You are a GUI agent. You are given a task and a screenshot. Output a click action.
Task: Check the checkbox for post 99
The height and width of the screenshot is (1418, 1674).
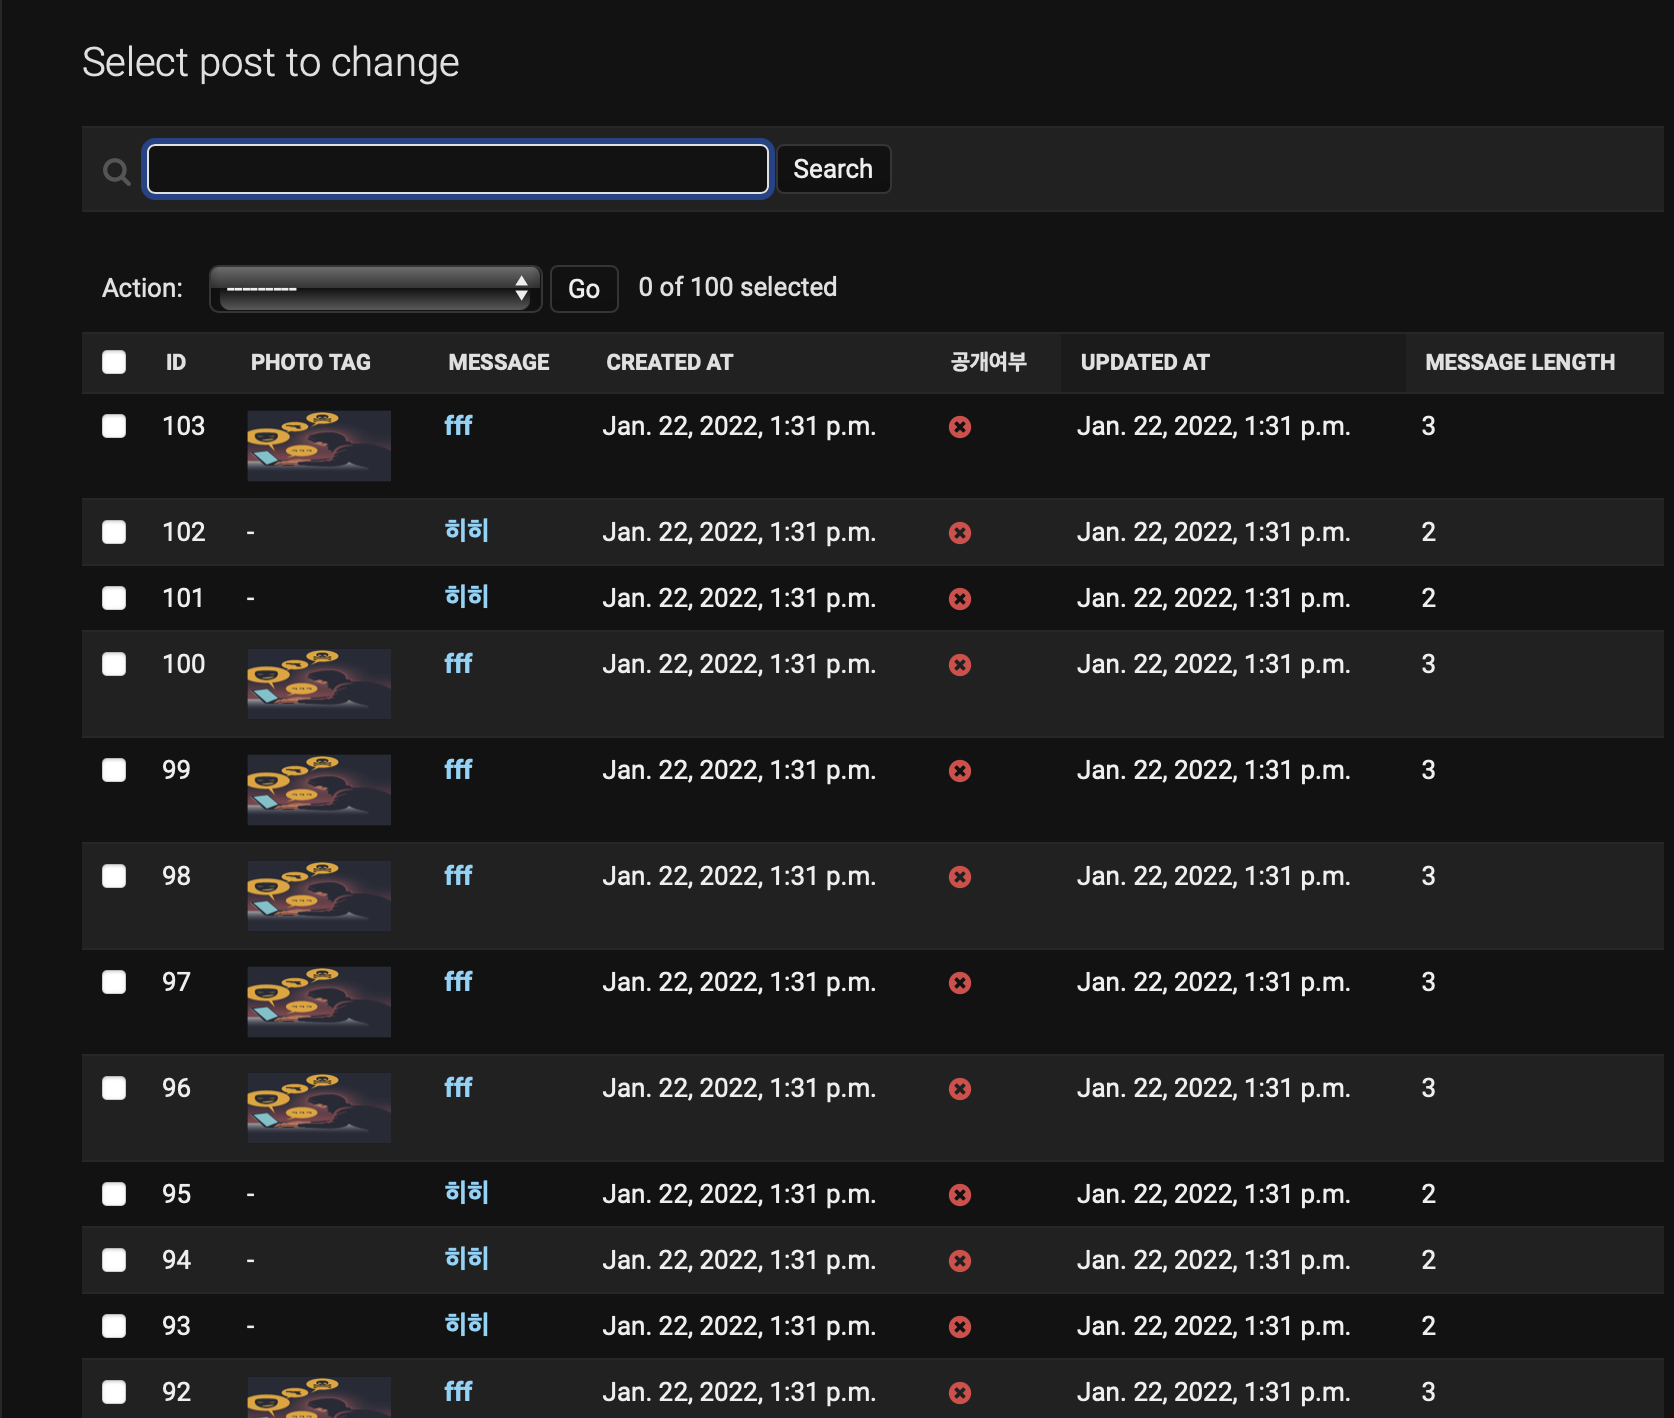pyautogui.click(x=114, y=770)
